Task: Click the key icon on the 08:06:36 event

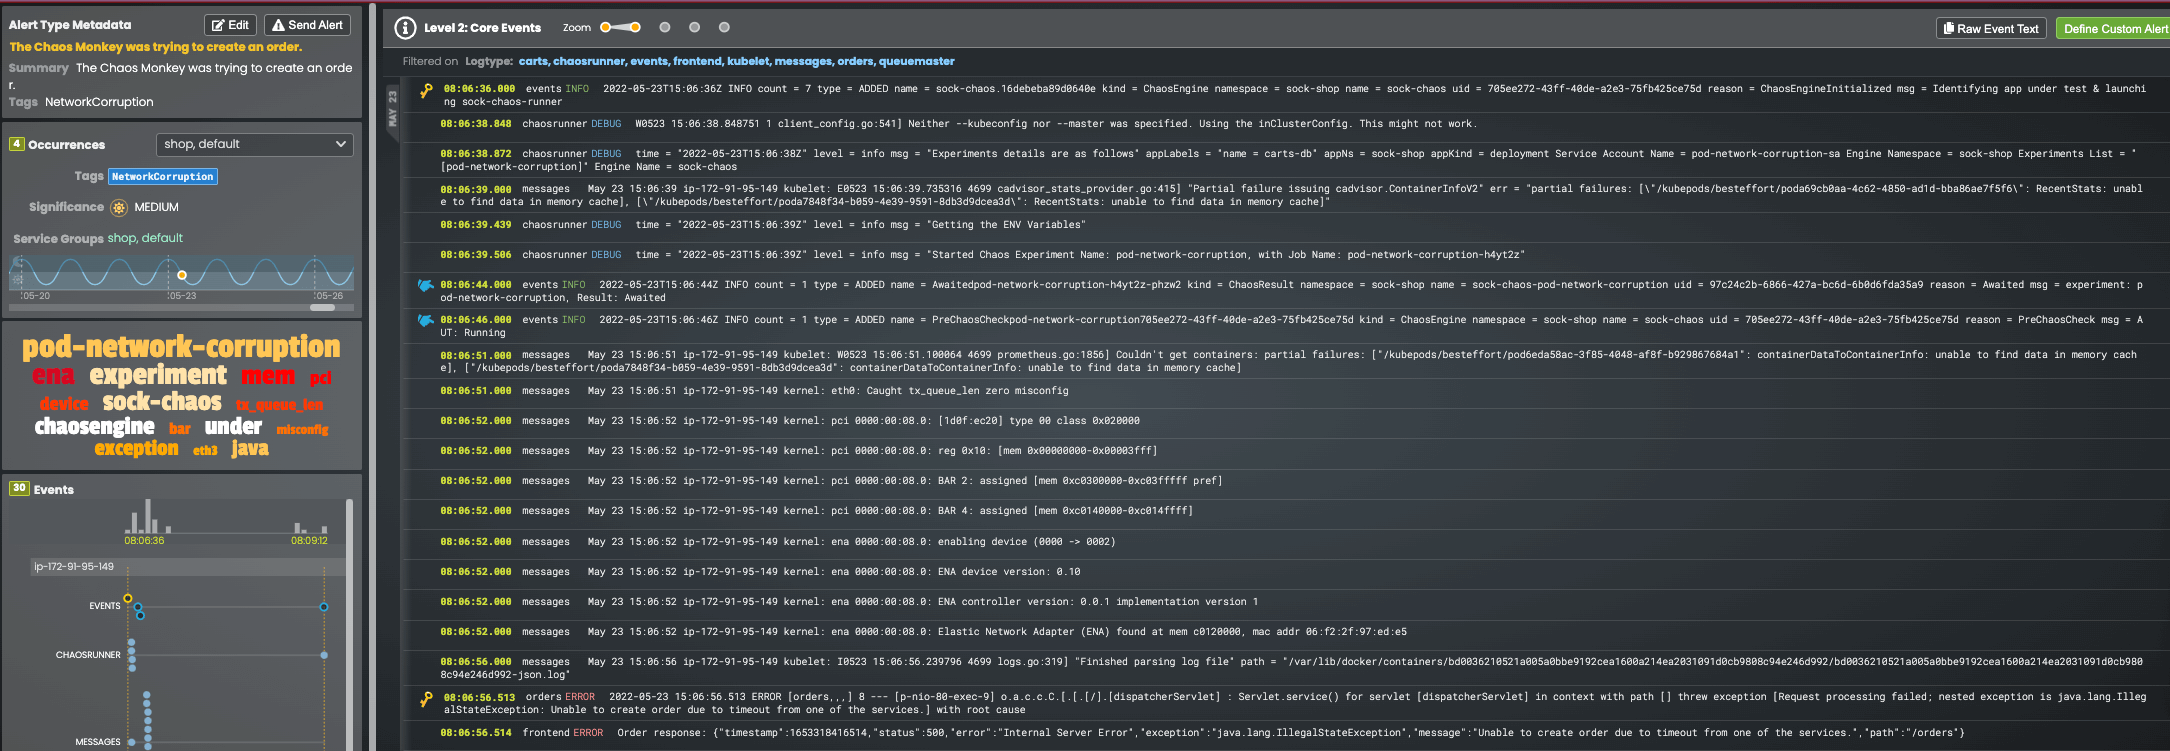Action: click(x=427, y=91)
